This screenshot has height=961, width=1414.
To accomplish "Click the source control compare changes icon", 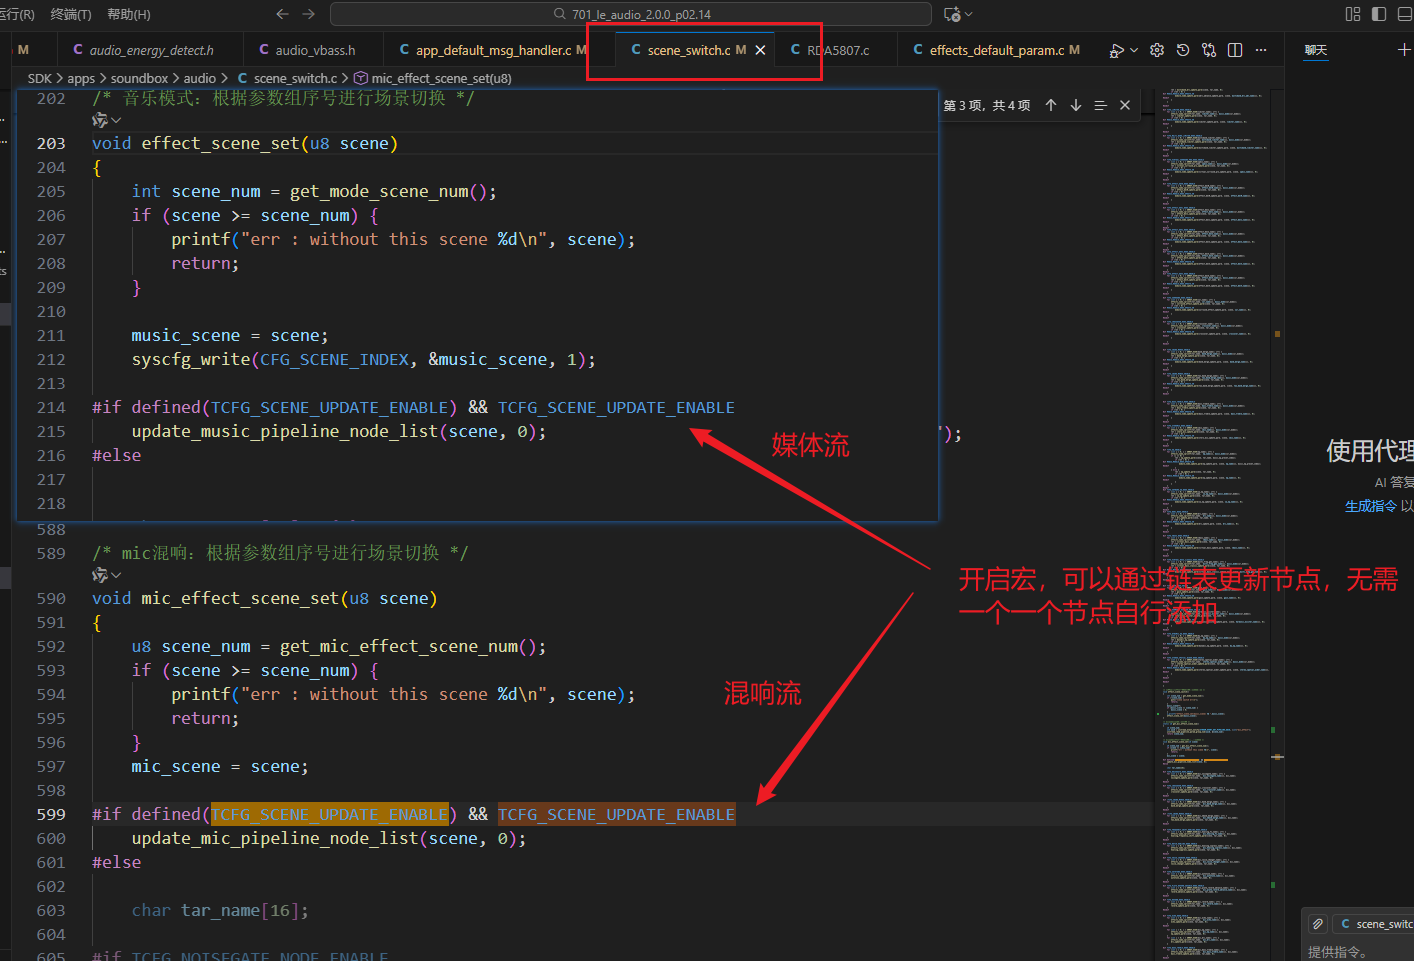I will click(1209, 50).
